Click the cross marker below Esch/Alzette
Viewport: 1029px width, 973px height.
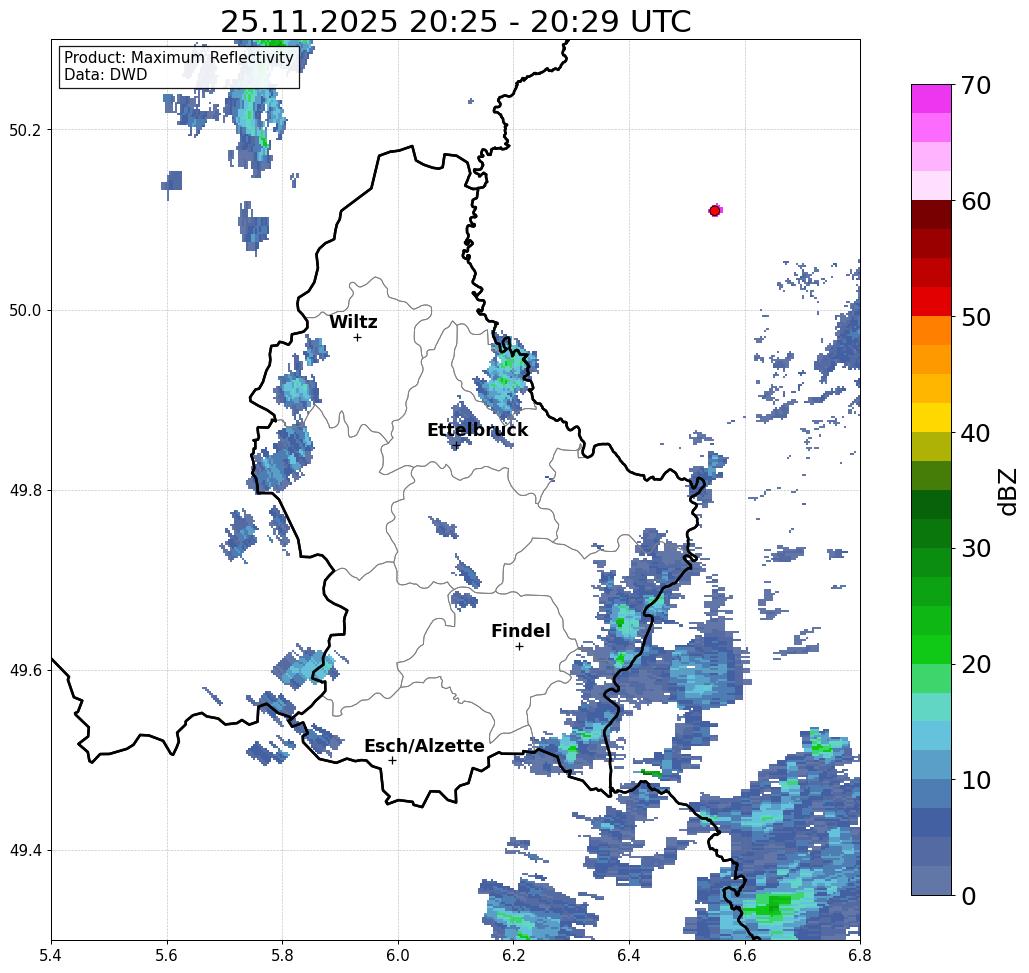tap(392, 760)
